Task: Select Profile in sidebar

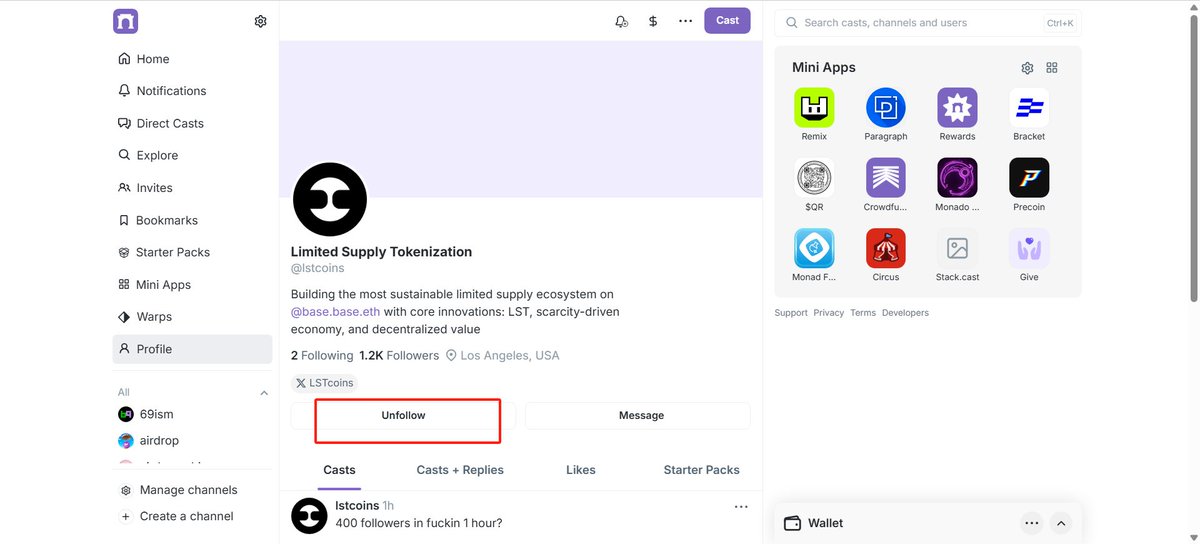Action: tap(192, 349)
